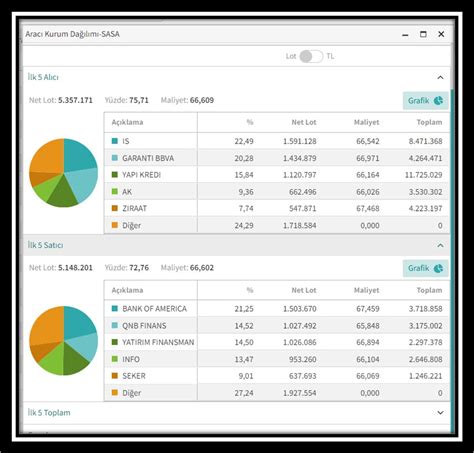Toggle the Lot / TL switch

311,56
